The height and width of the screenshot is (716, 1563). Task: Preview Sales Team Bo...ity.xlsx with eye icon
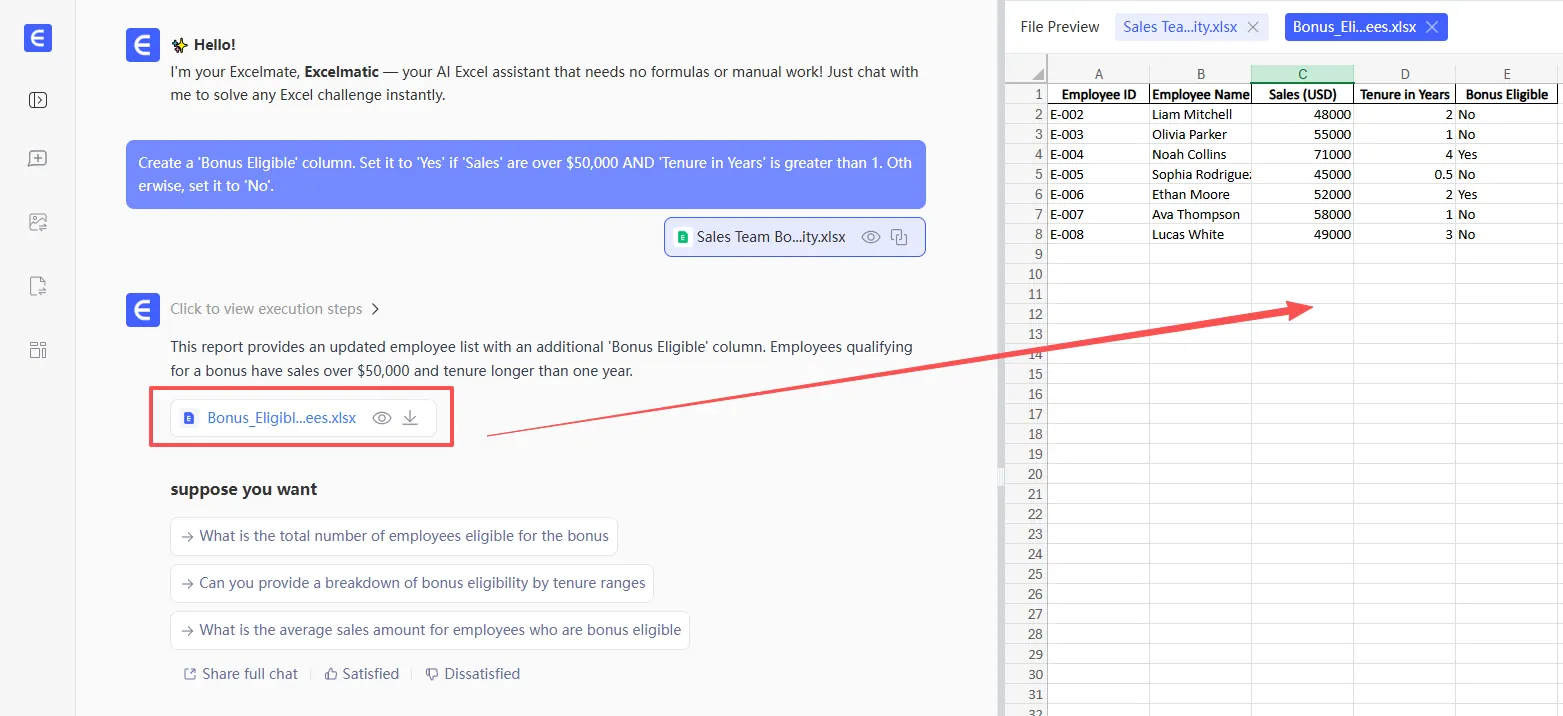tap(871, 237)
